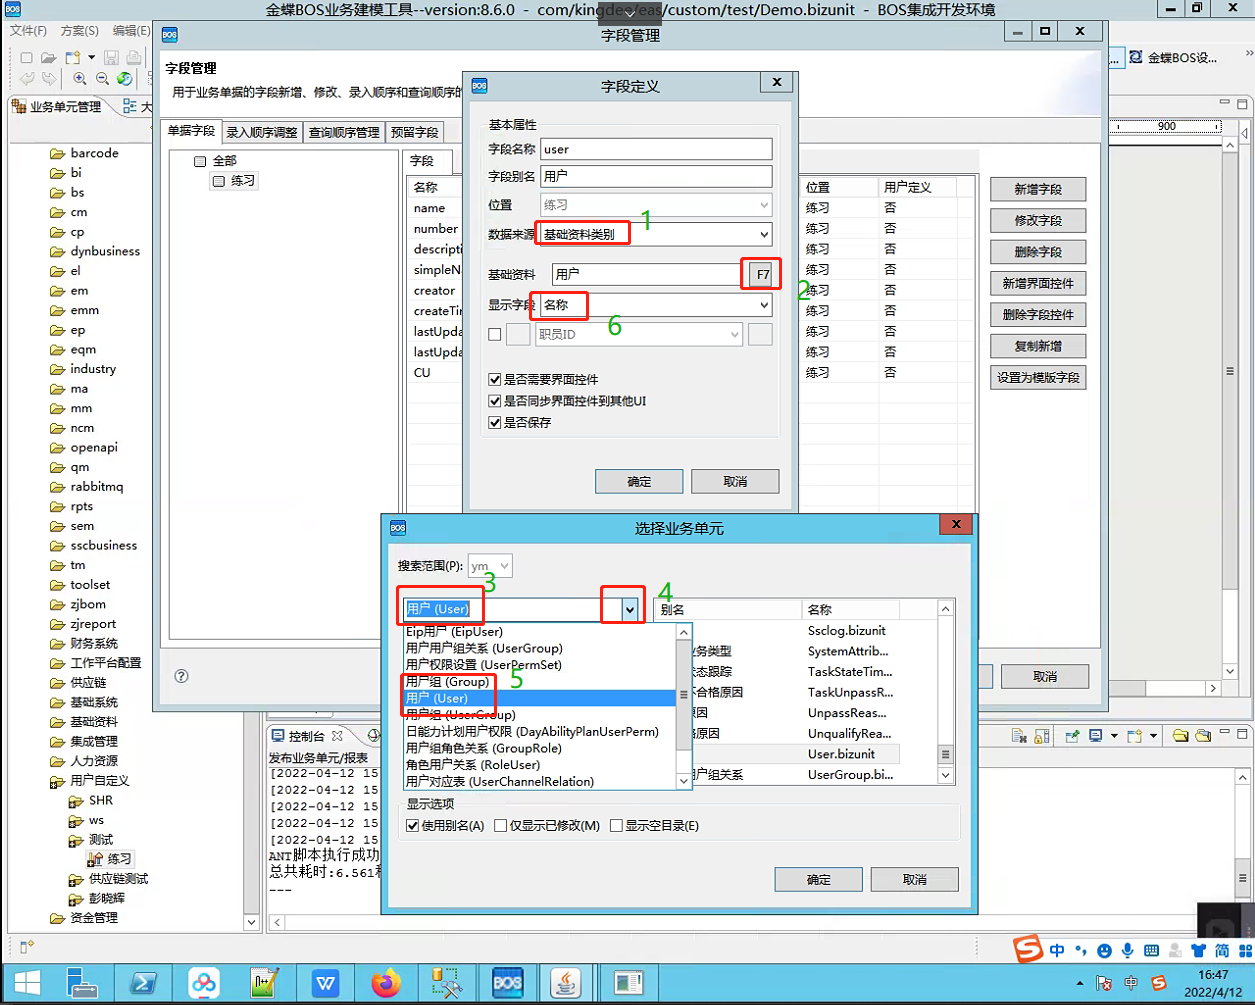Click the refresh globe icon in the toolbar
The width and height of the screenshot is (1255, 1005).
pos(125,78)
